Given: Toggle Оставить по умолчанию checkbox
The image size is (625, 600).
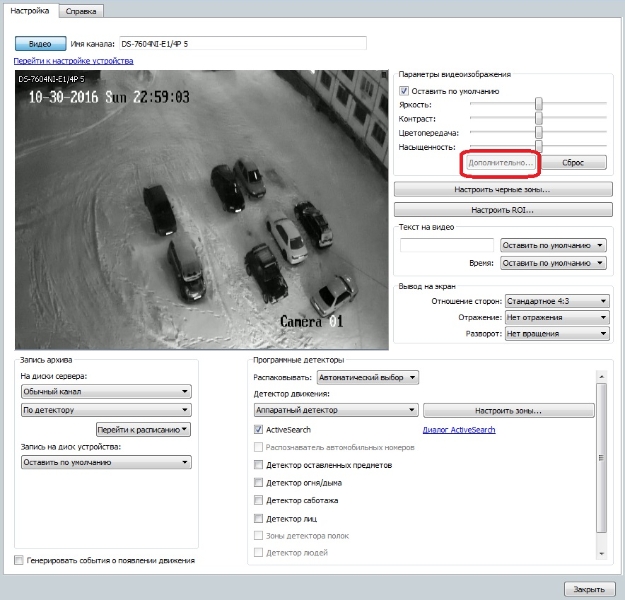Looking at the screenshot, I should 404,91.
